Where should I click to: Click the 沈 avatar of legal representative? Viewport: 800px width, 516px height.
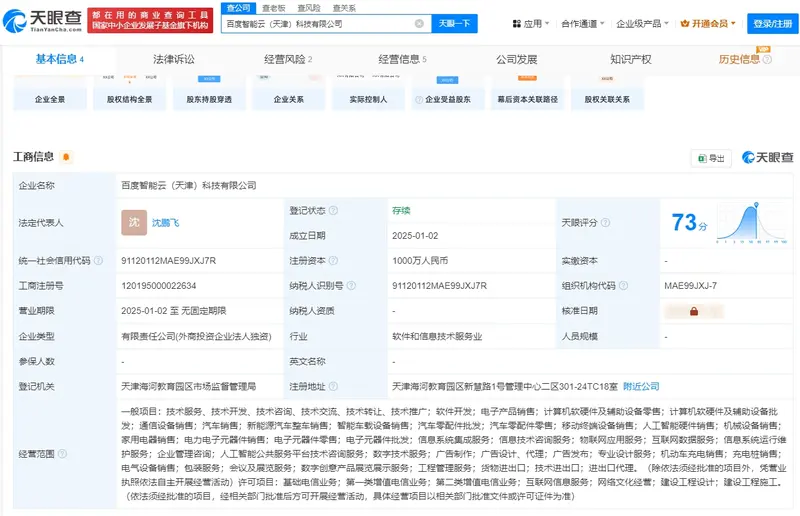pyautogui.click(x=134, y=223)
